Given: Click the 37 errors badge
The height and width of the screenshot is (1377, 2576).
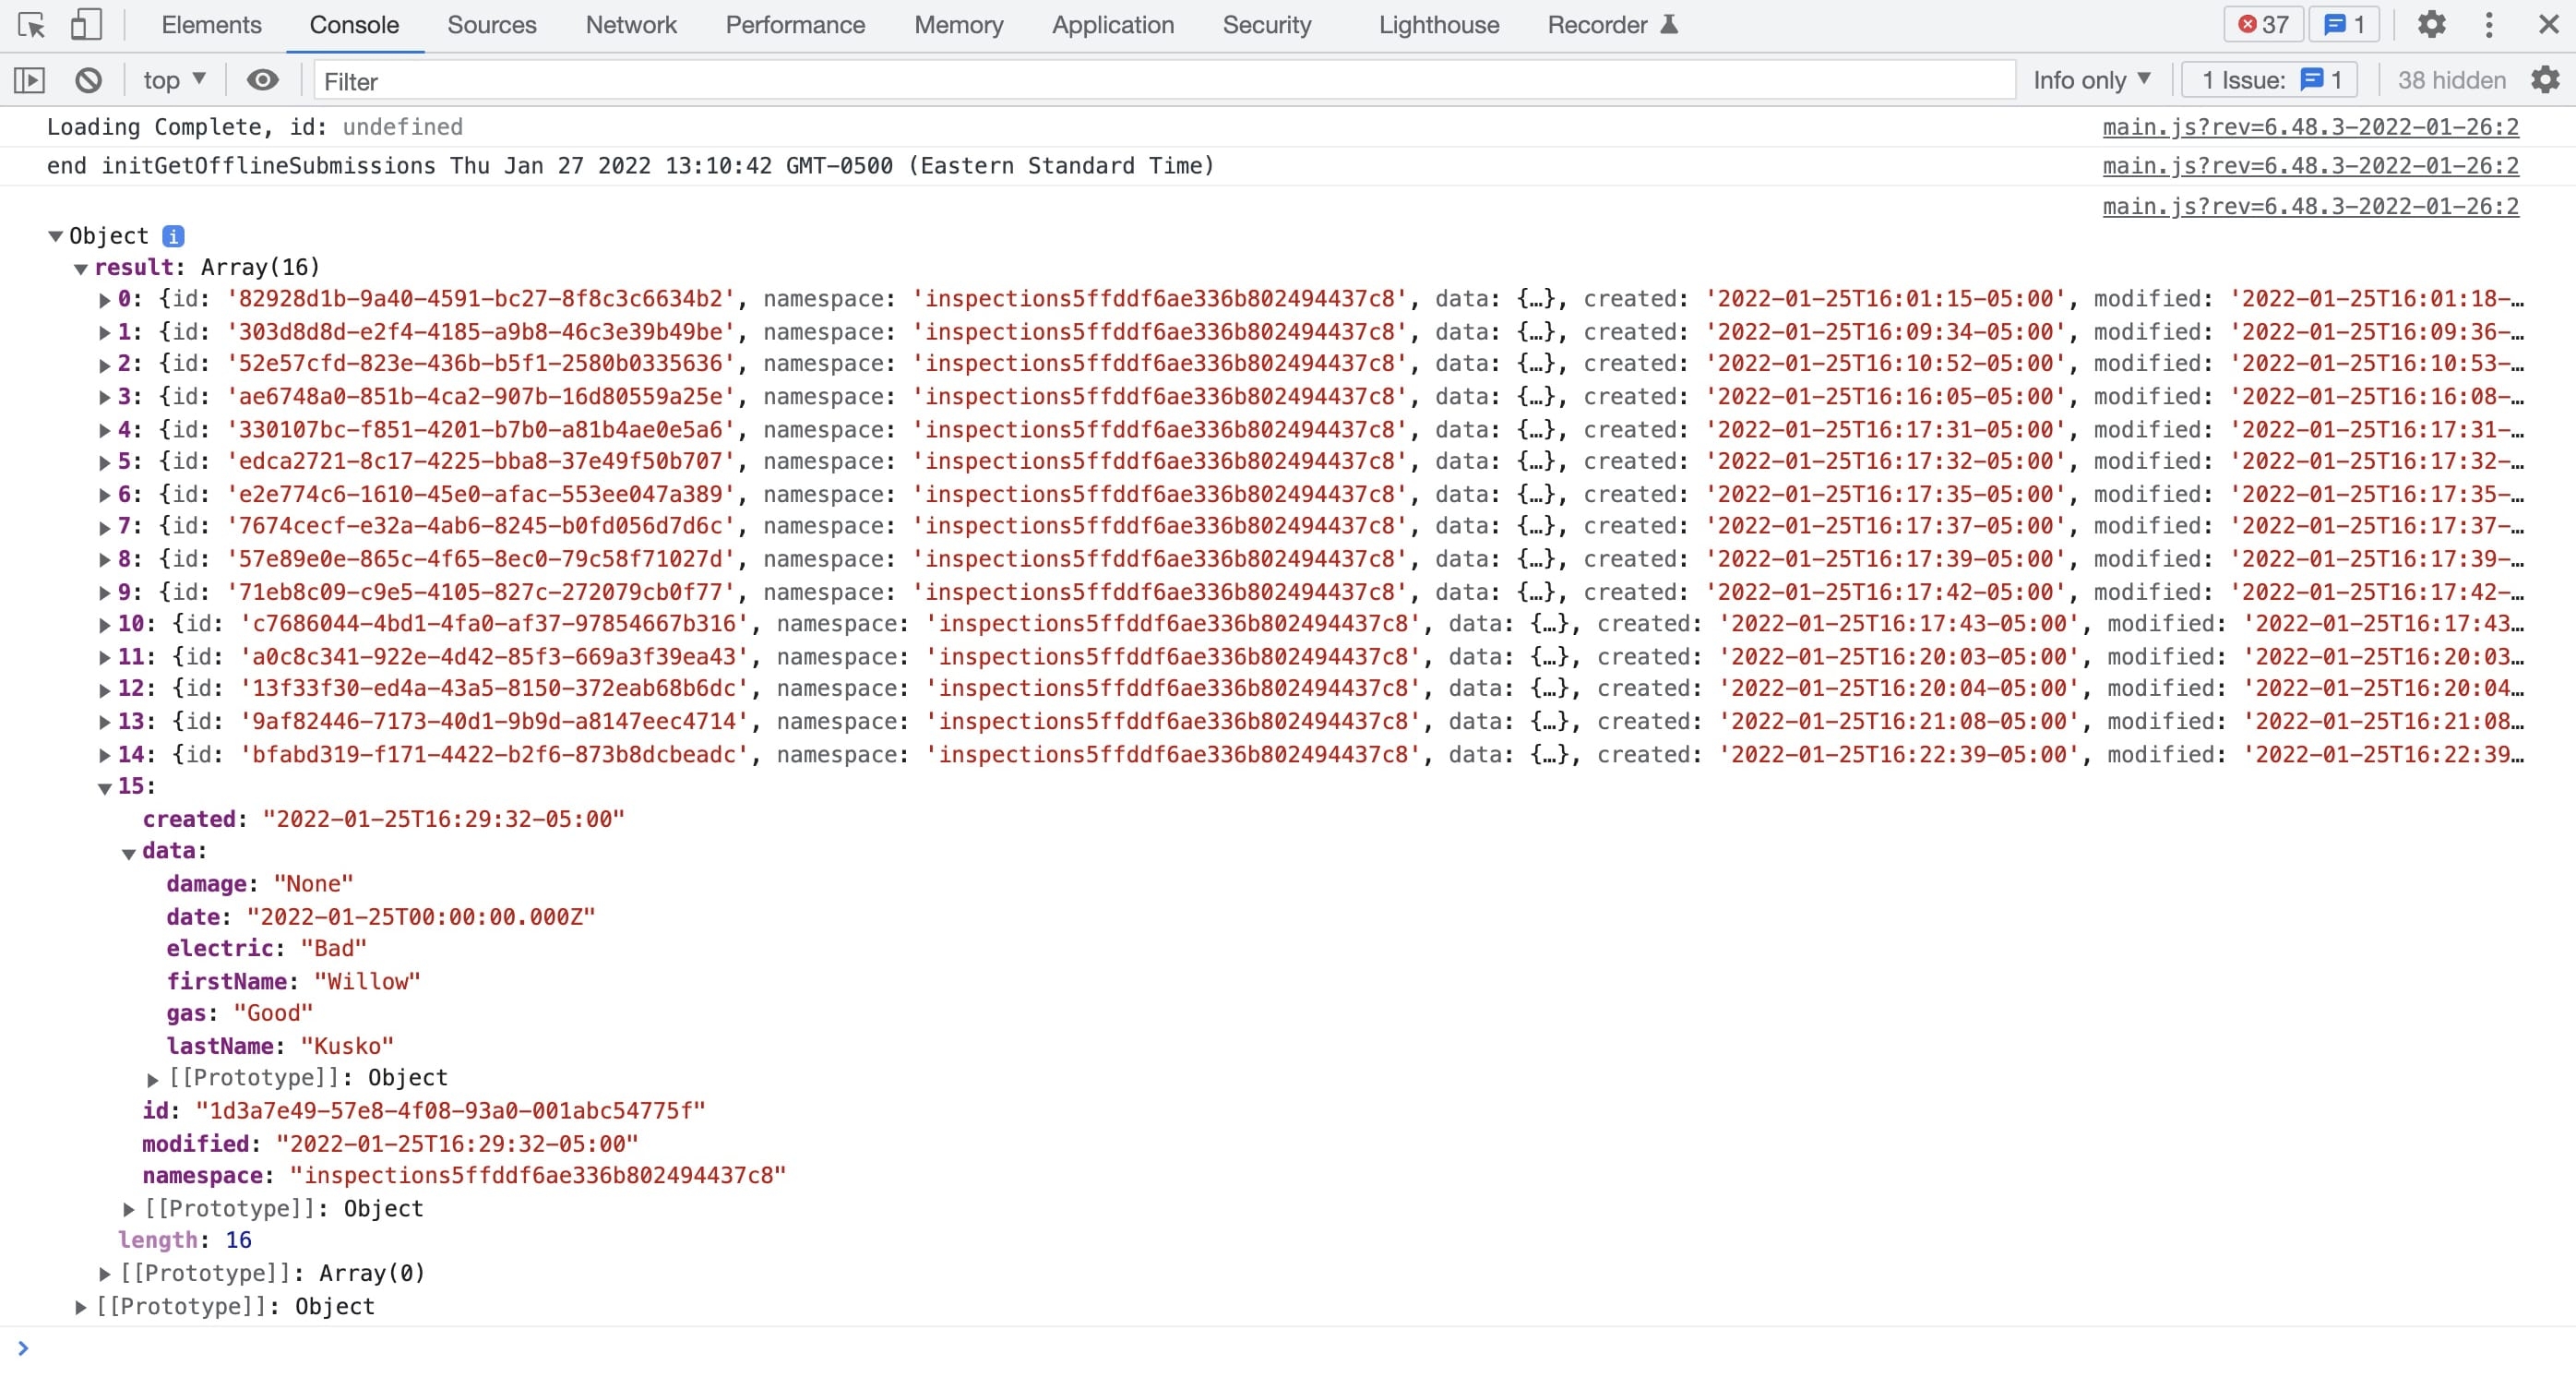Looking at the screenshot, I should coord(2263,25).
